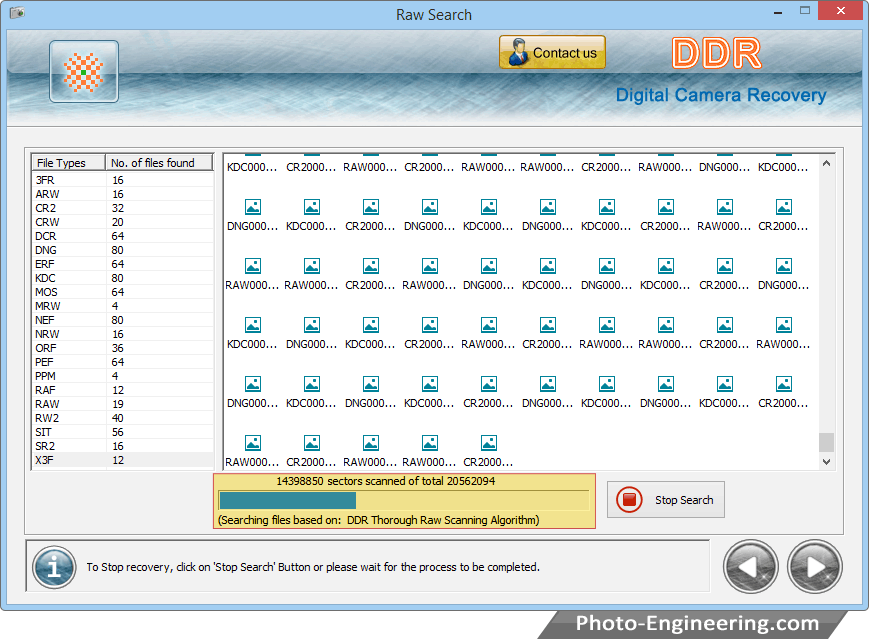Select the 3FR file type row

coord(122,180)
